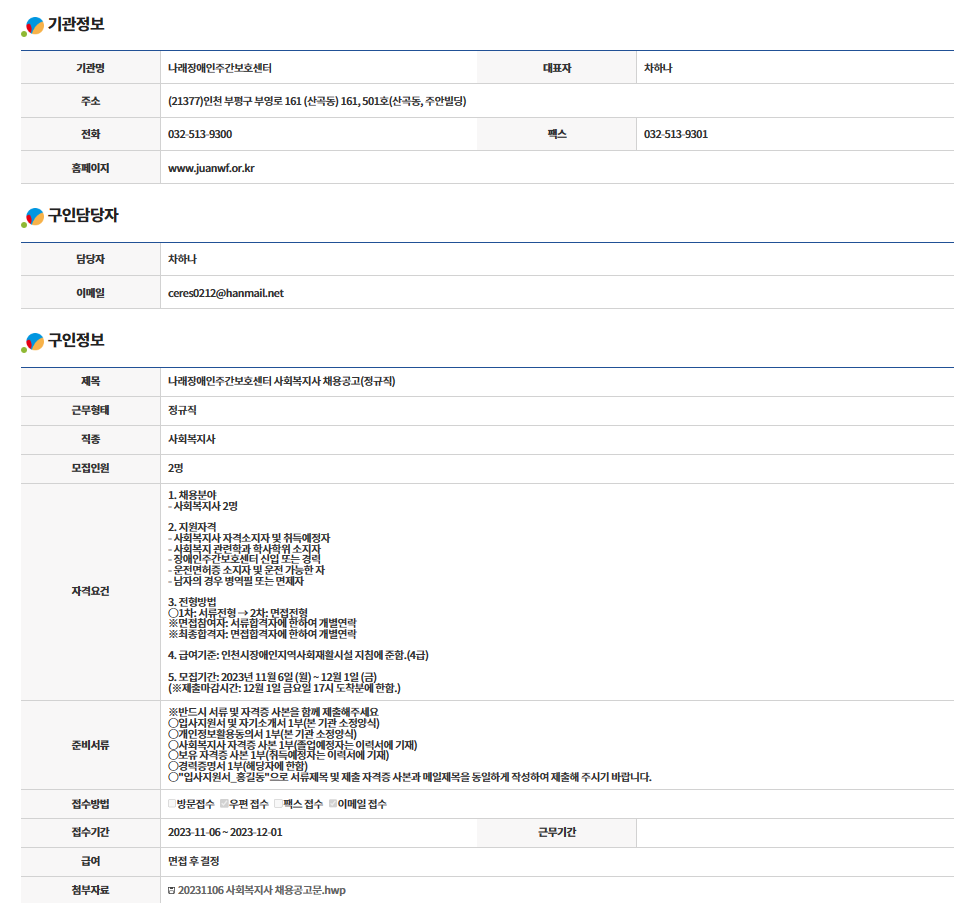Toggle the 방문접수 checkbox

coord(172,804)
